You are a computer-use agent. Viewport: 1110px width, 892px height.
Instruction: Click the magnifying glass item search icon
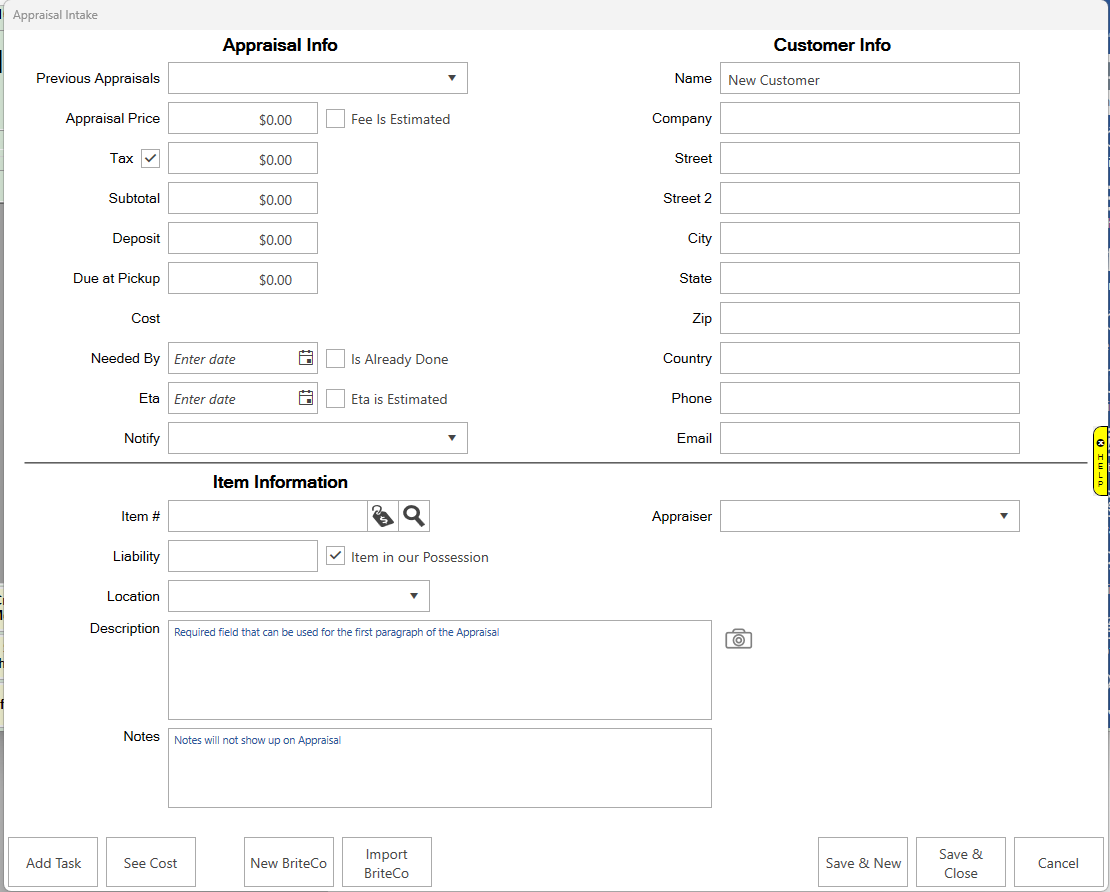414,516
